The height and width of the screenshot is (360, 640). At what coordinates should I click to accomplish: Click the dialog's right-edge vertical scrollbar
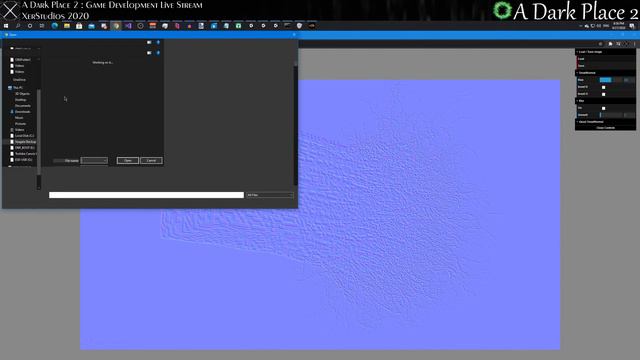(x=296, y=122)
